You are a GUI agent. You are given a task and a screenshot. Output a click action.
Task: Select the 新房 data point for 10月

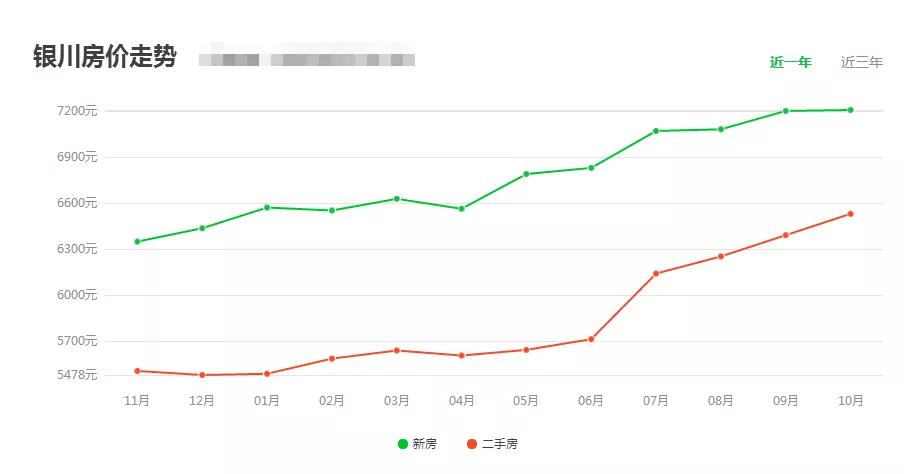tap(850, 110)
